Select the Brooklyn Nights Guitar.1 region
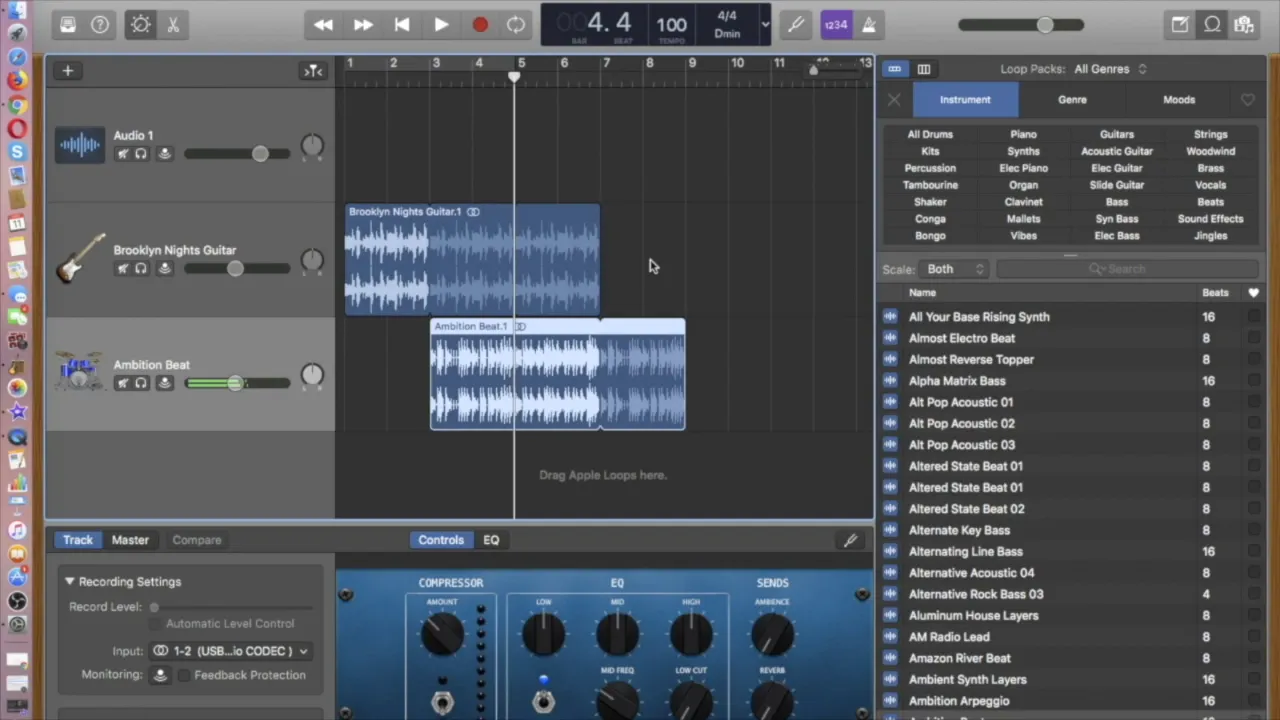This screenshot has width=1280, height=720. 472,260
